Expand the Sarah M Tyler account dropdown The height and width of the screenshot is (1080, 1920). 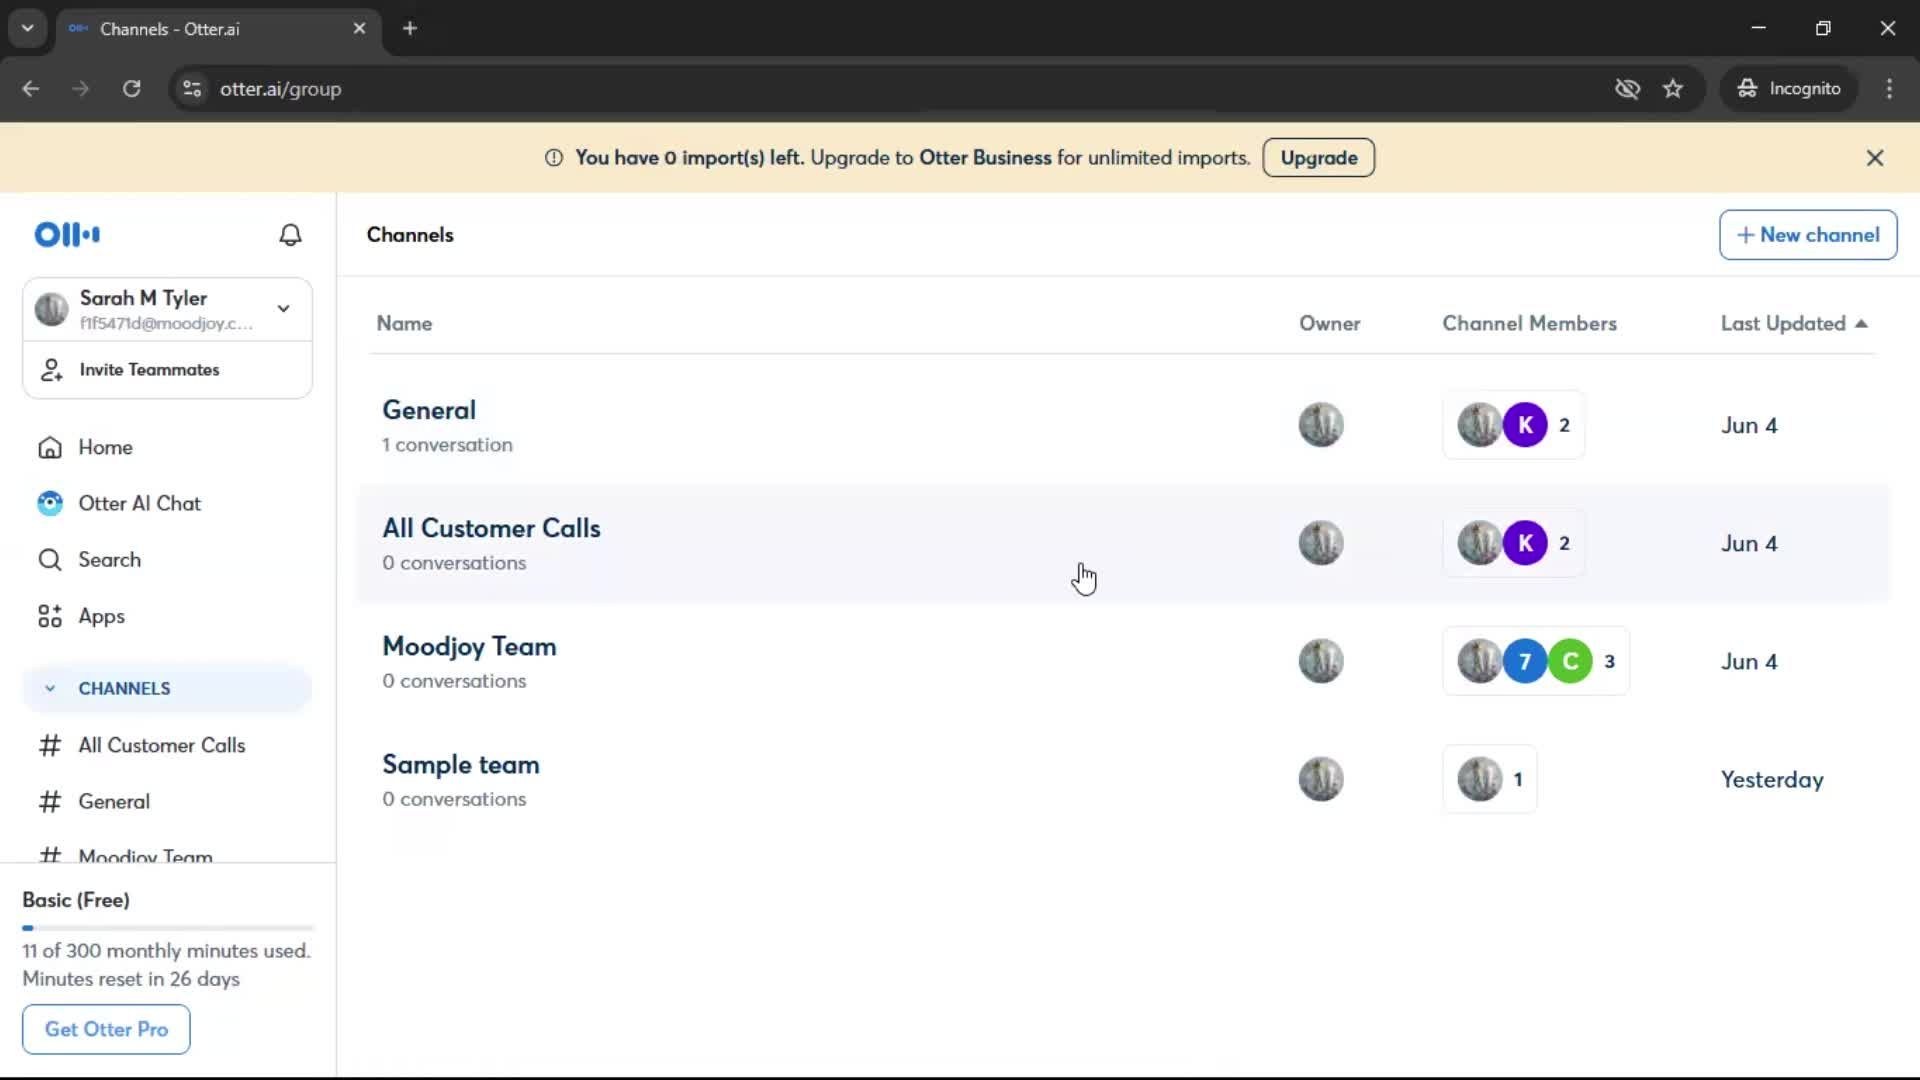pos(284,308)
